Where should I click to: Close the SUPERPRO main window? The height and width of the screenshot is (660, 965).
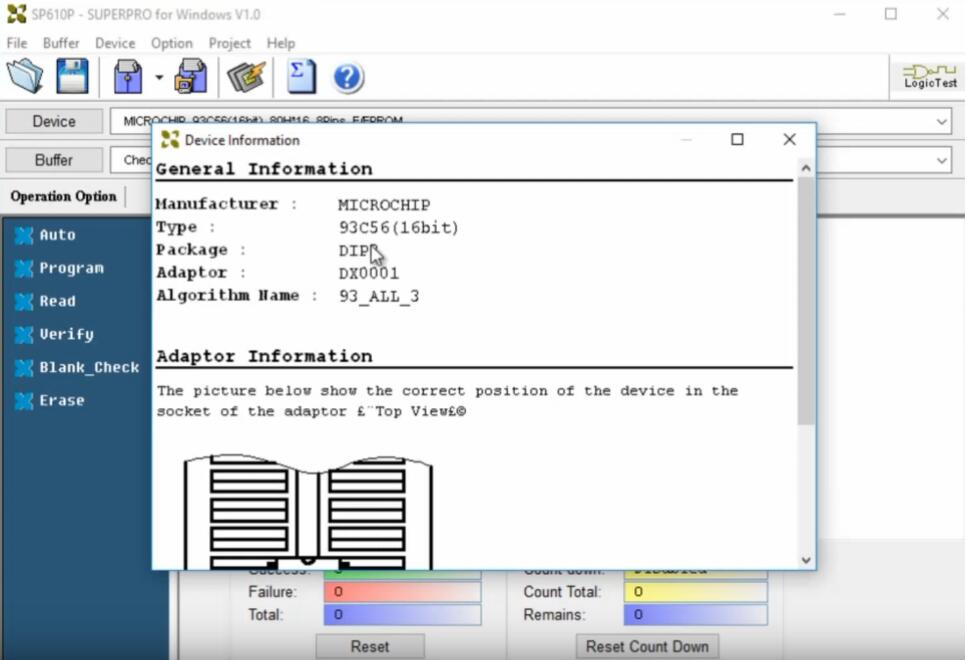942,14
